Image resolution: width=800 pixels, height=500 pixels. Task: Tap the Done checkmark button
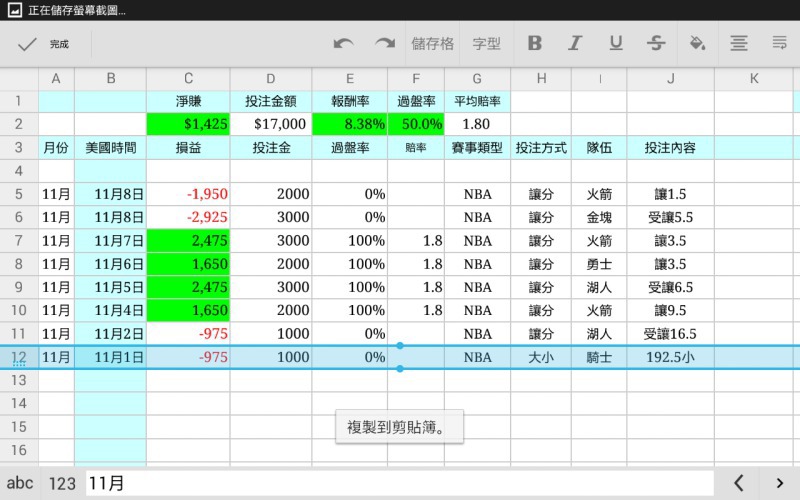[x=43, y=44]
